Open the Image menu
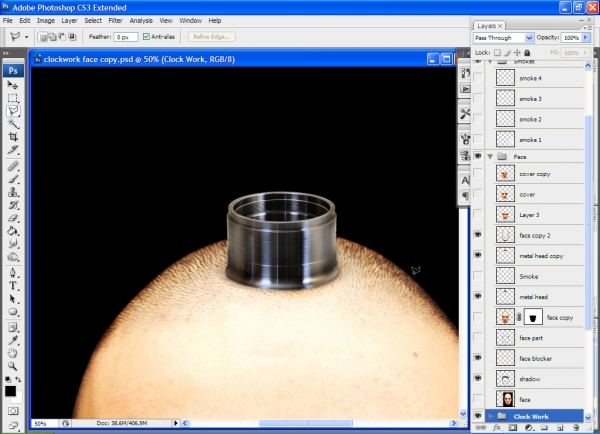This screenshot has height=434, width=600. pyautogui.click(x=46, y=21)
